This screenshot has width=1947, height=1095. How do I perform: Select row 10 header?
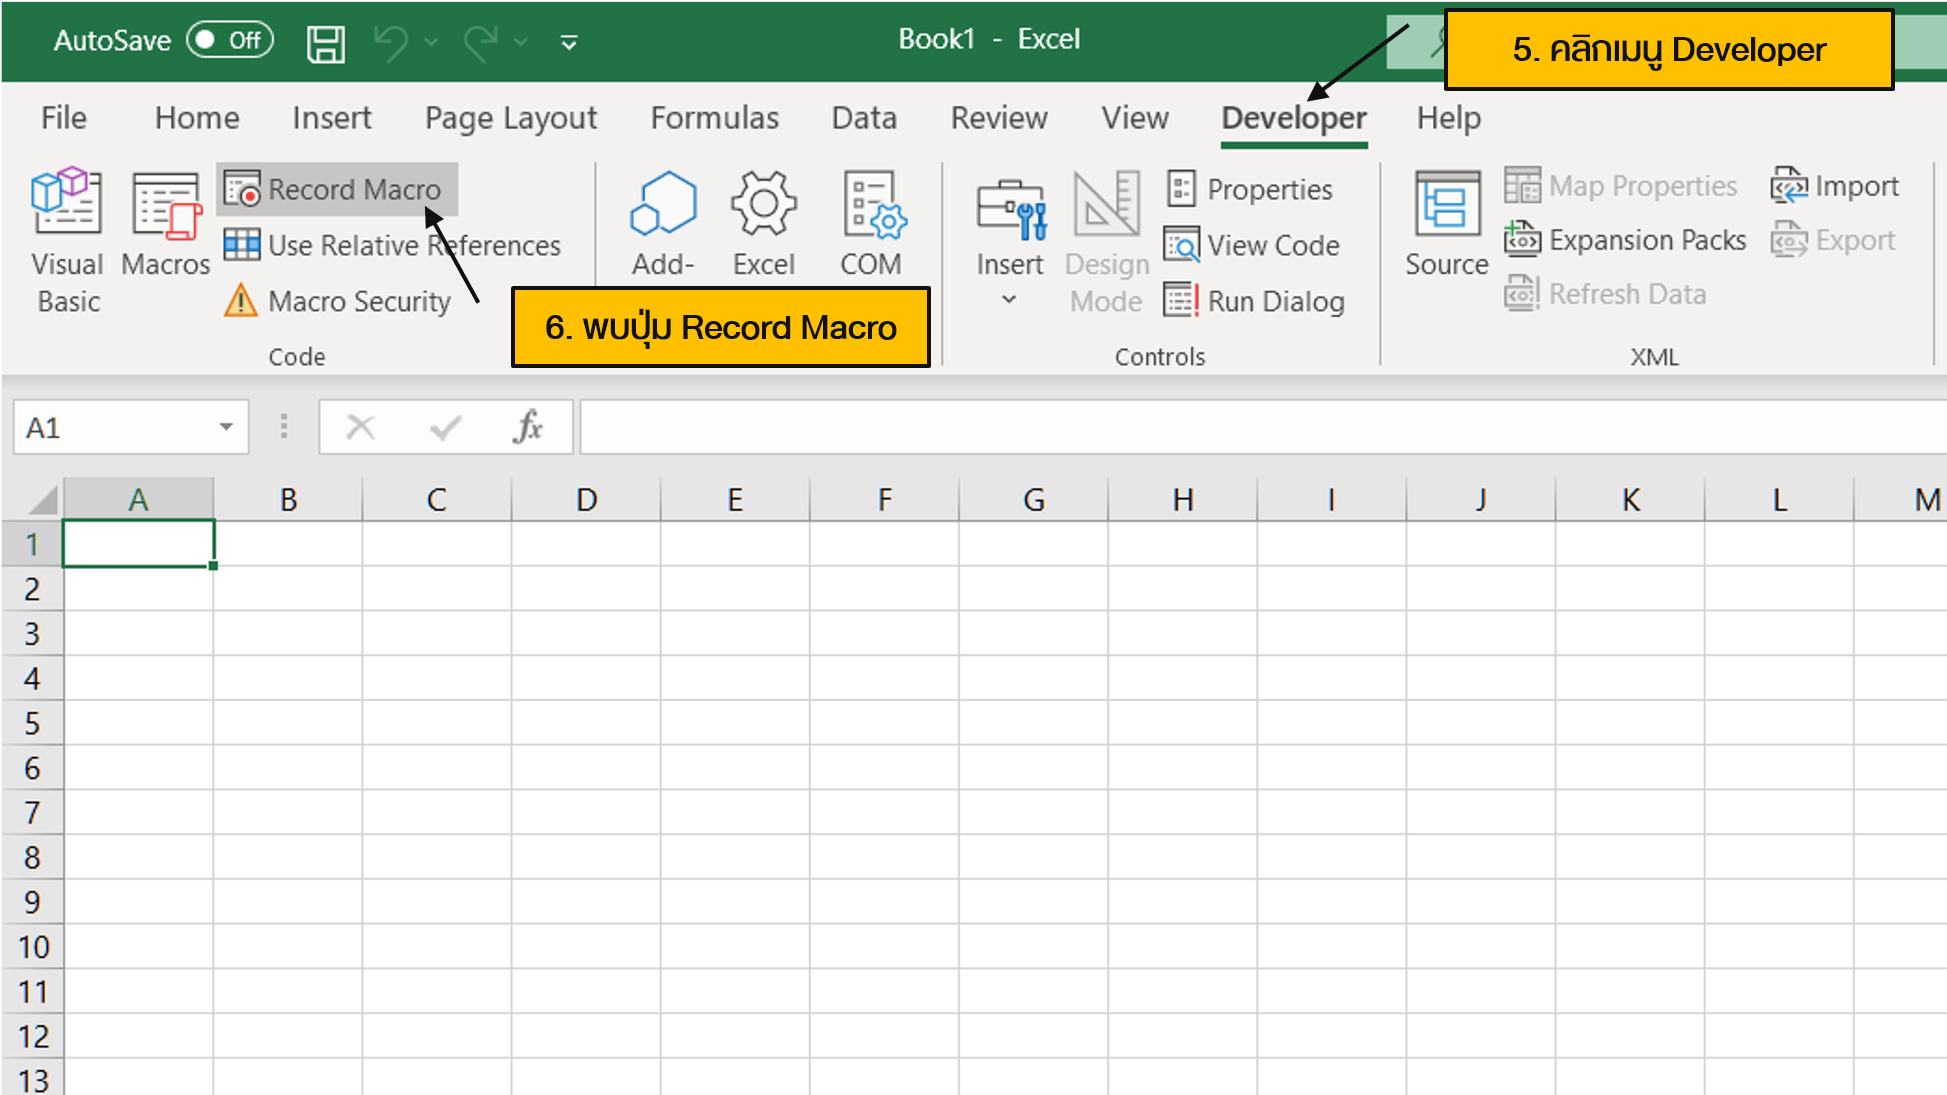click(32, 946)
